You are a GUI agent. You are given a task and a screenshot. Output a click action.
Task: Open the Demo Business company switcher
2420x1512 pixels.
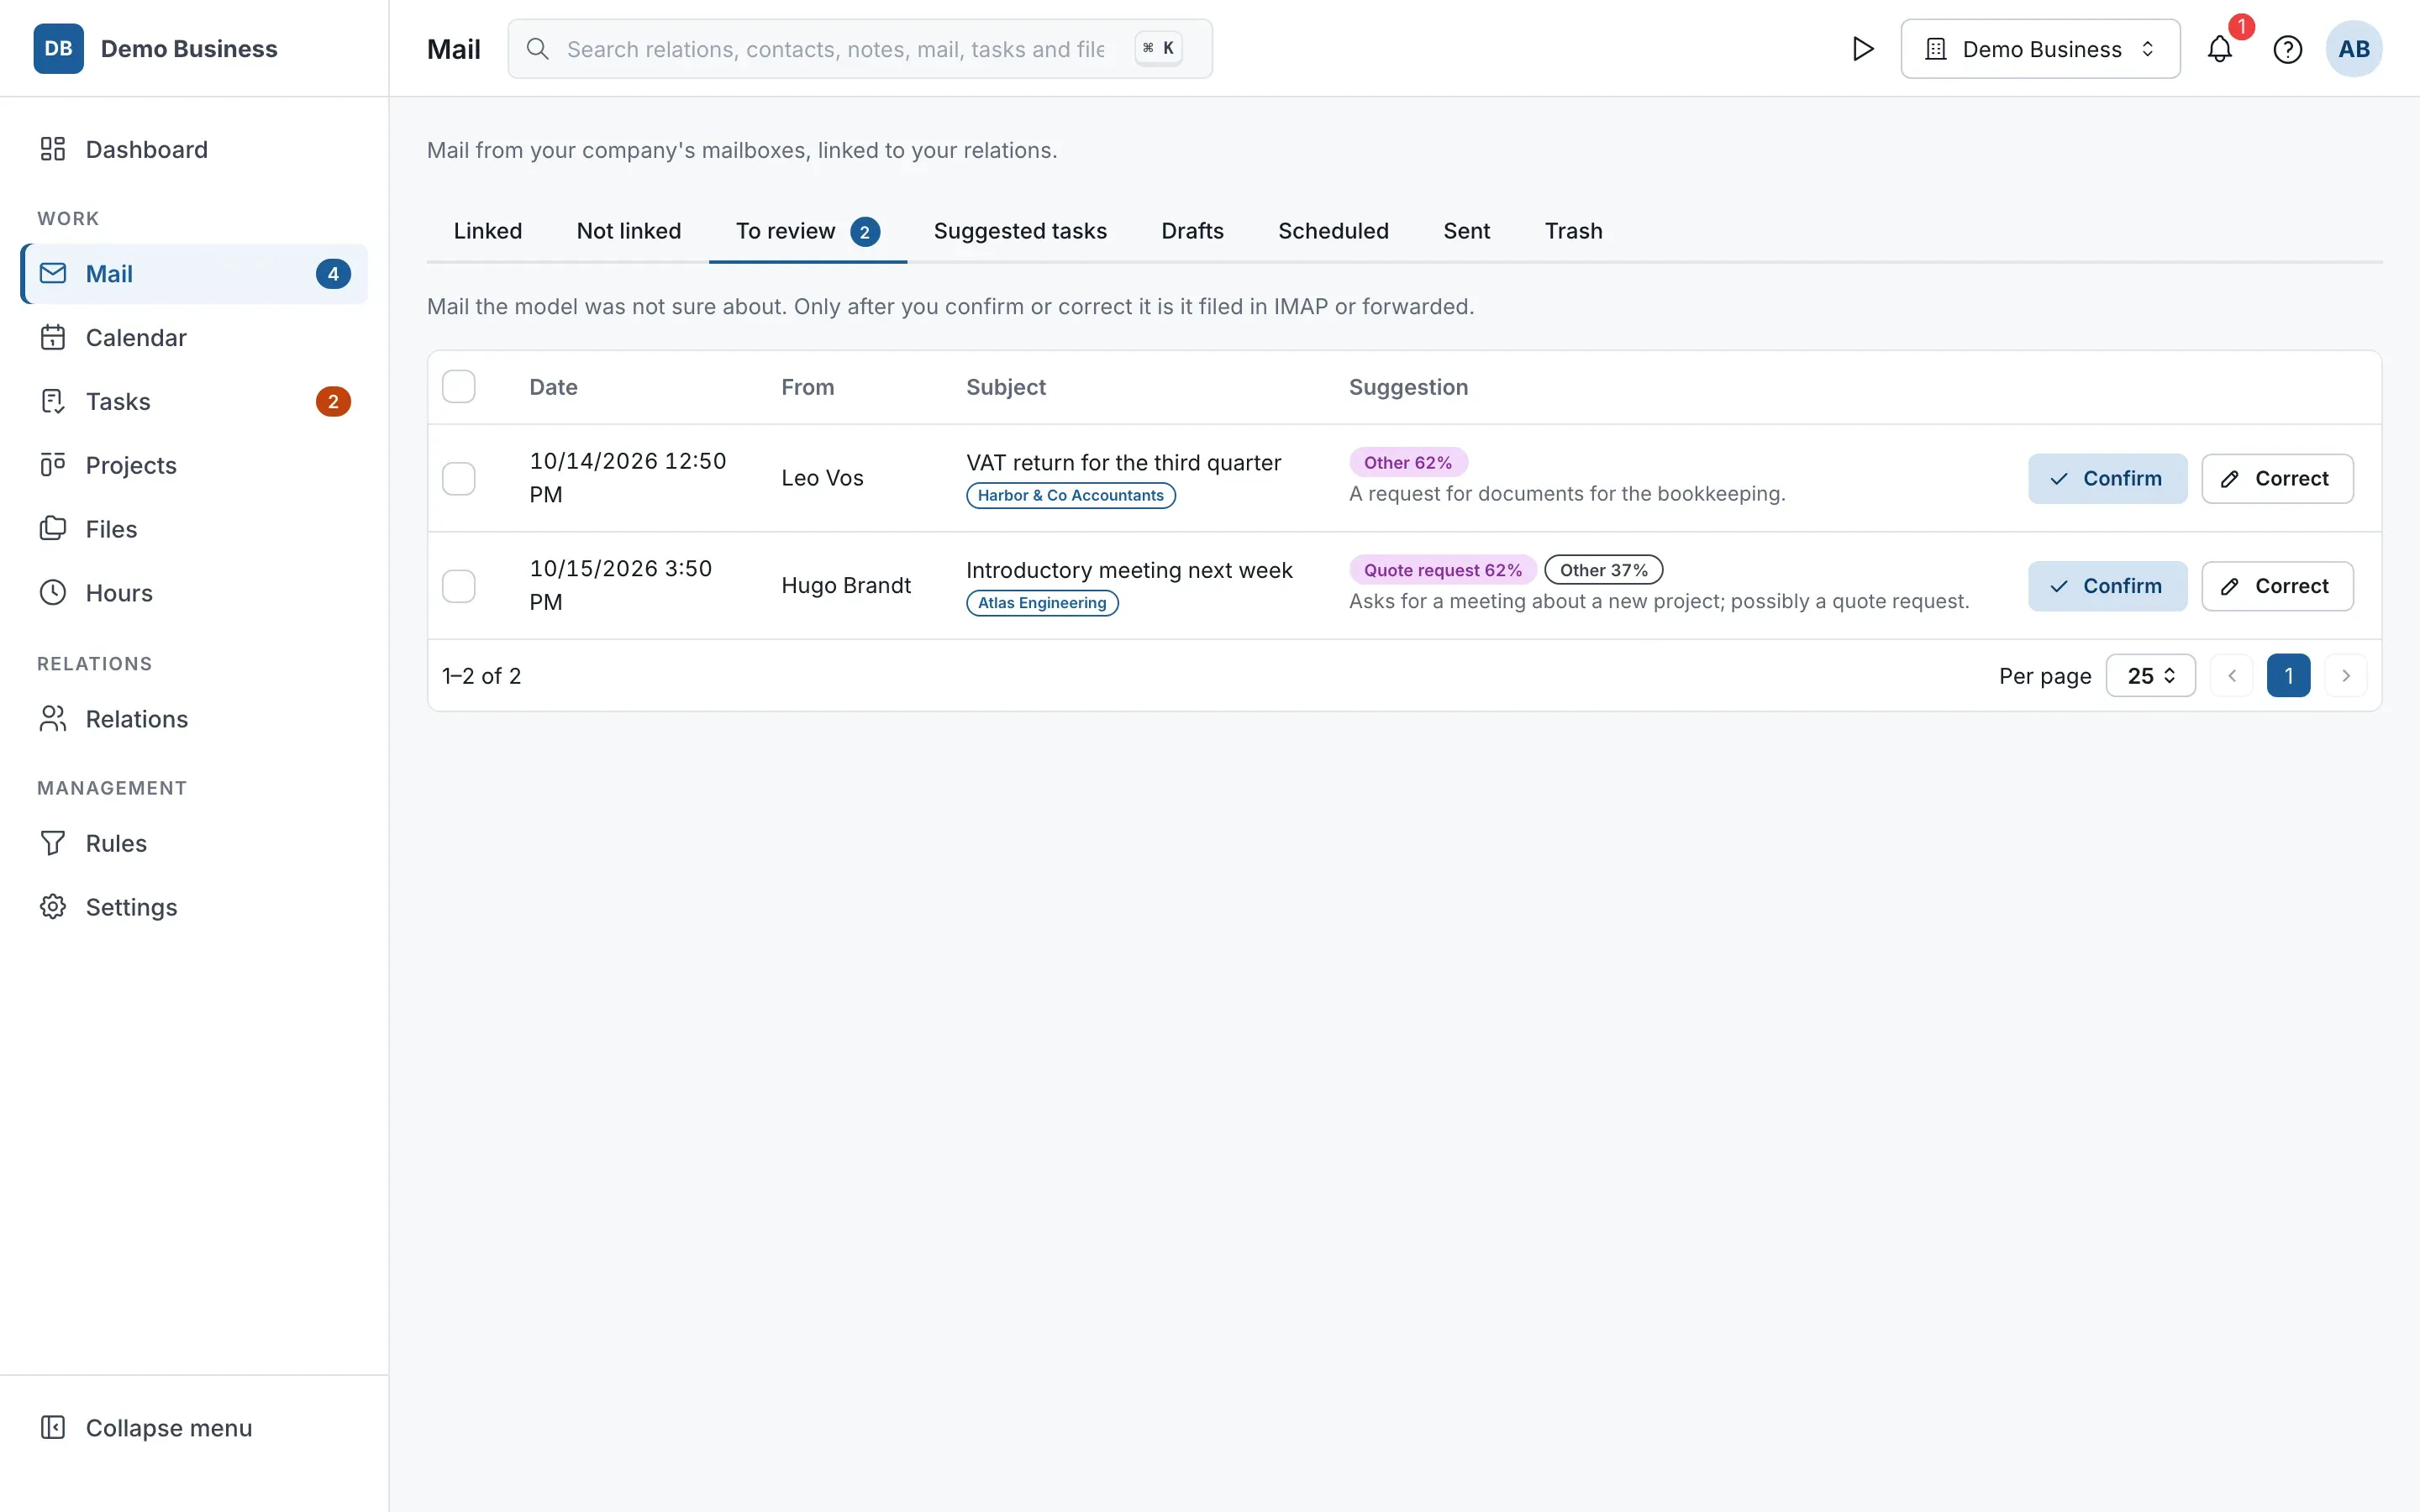(2040, 49)
